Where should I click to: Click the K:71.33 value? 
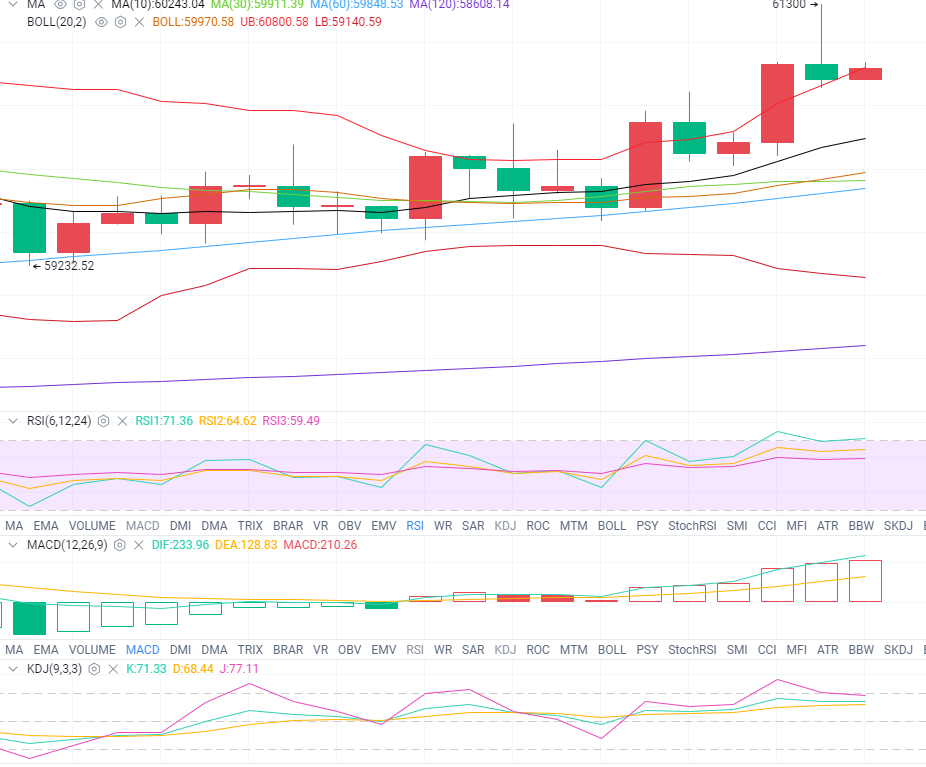[x=146, y=669]
